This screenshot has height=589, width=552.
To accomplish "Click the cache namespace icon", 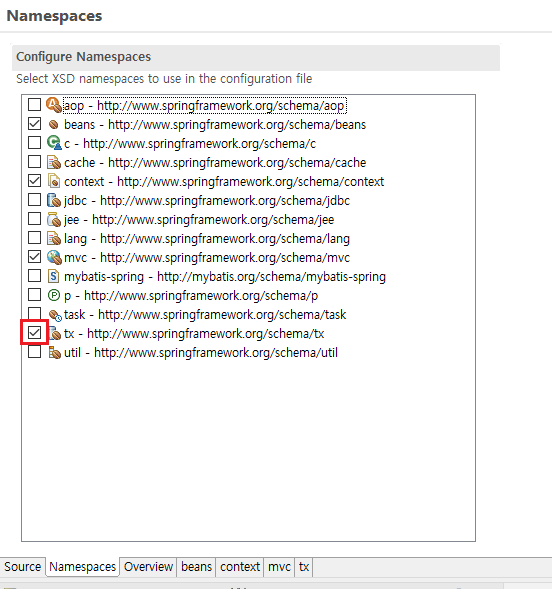I will (x=54, y=162).
